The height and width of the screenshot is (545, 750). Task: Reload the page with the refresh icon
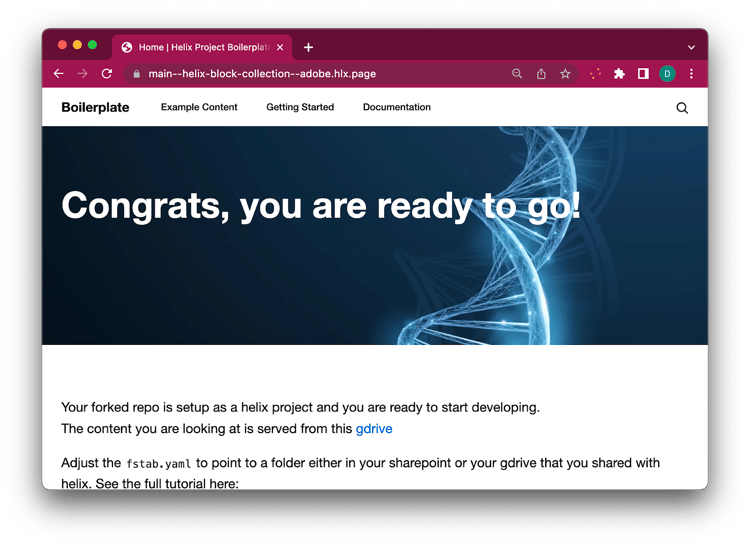[x=107, y=74]
